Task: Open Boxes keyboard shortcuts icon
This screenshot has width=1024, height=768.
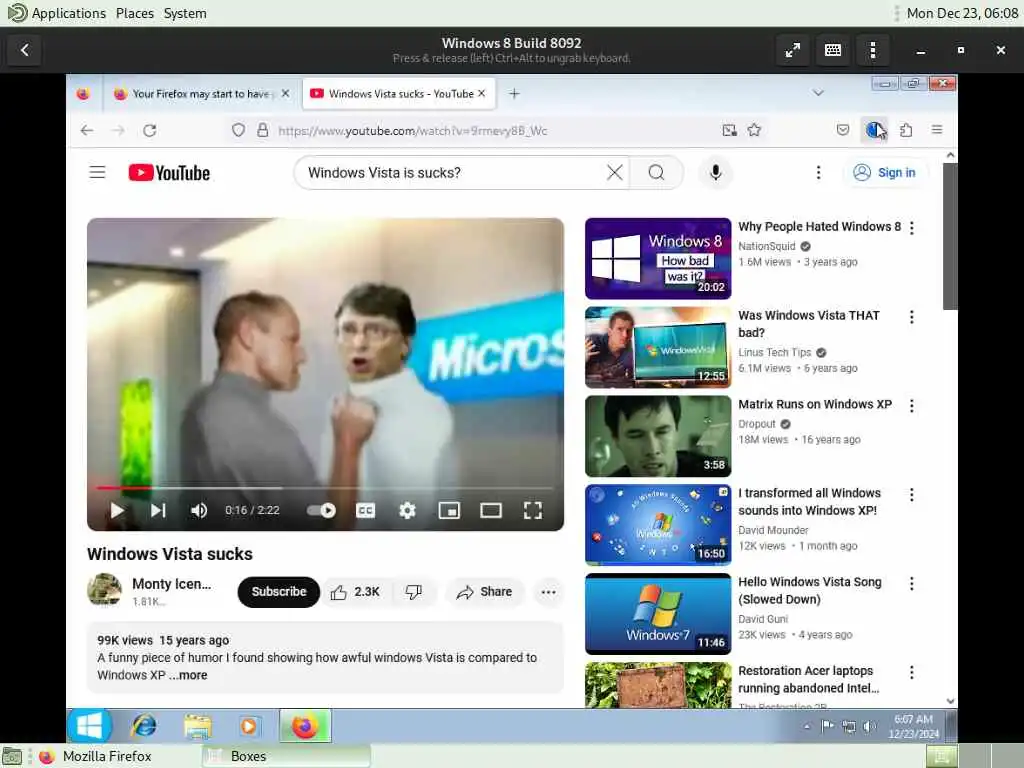Action: 833,50
